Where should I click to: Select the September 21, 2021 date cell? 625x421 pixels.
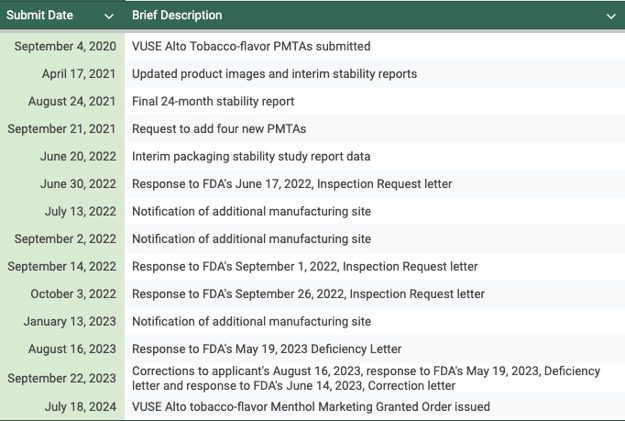(x=62, y=129)
